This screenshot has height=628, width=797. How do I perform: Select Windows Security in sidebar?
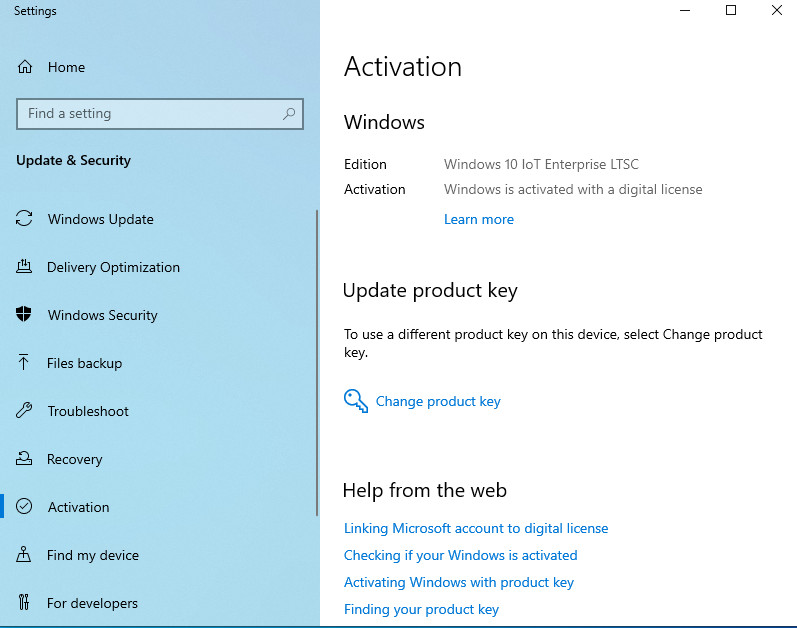click(103, 315)
